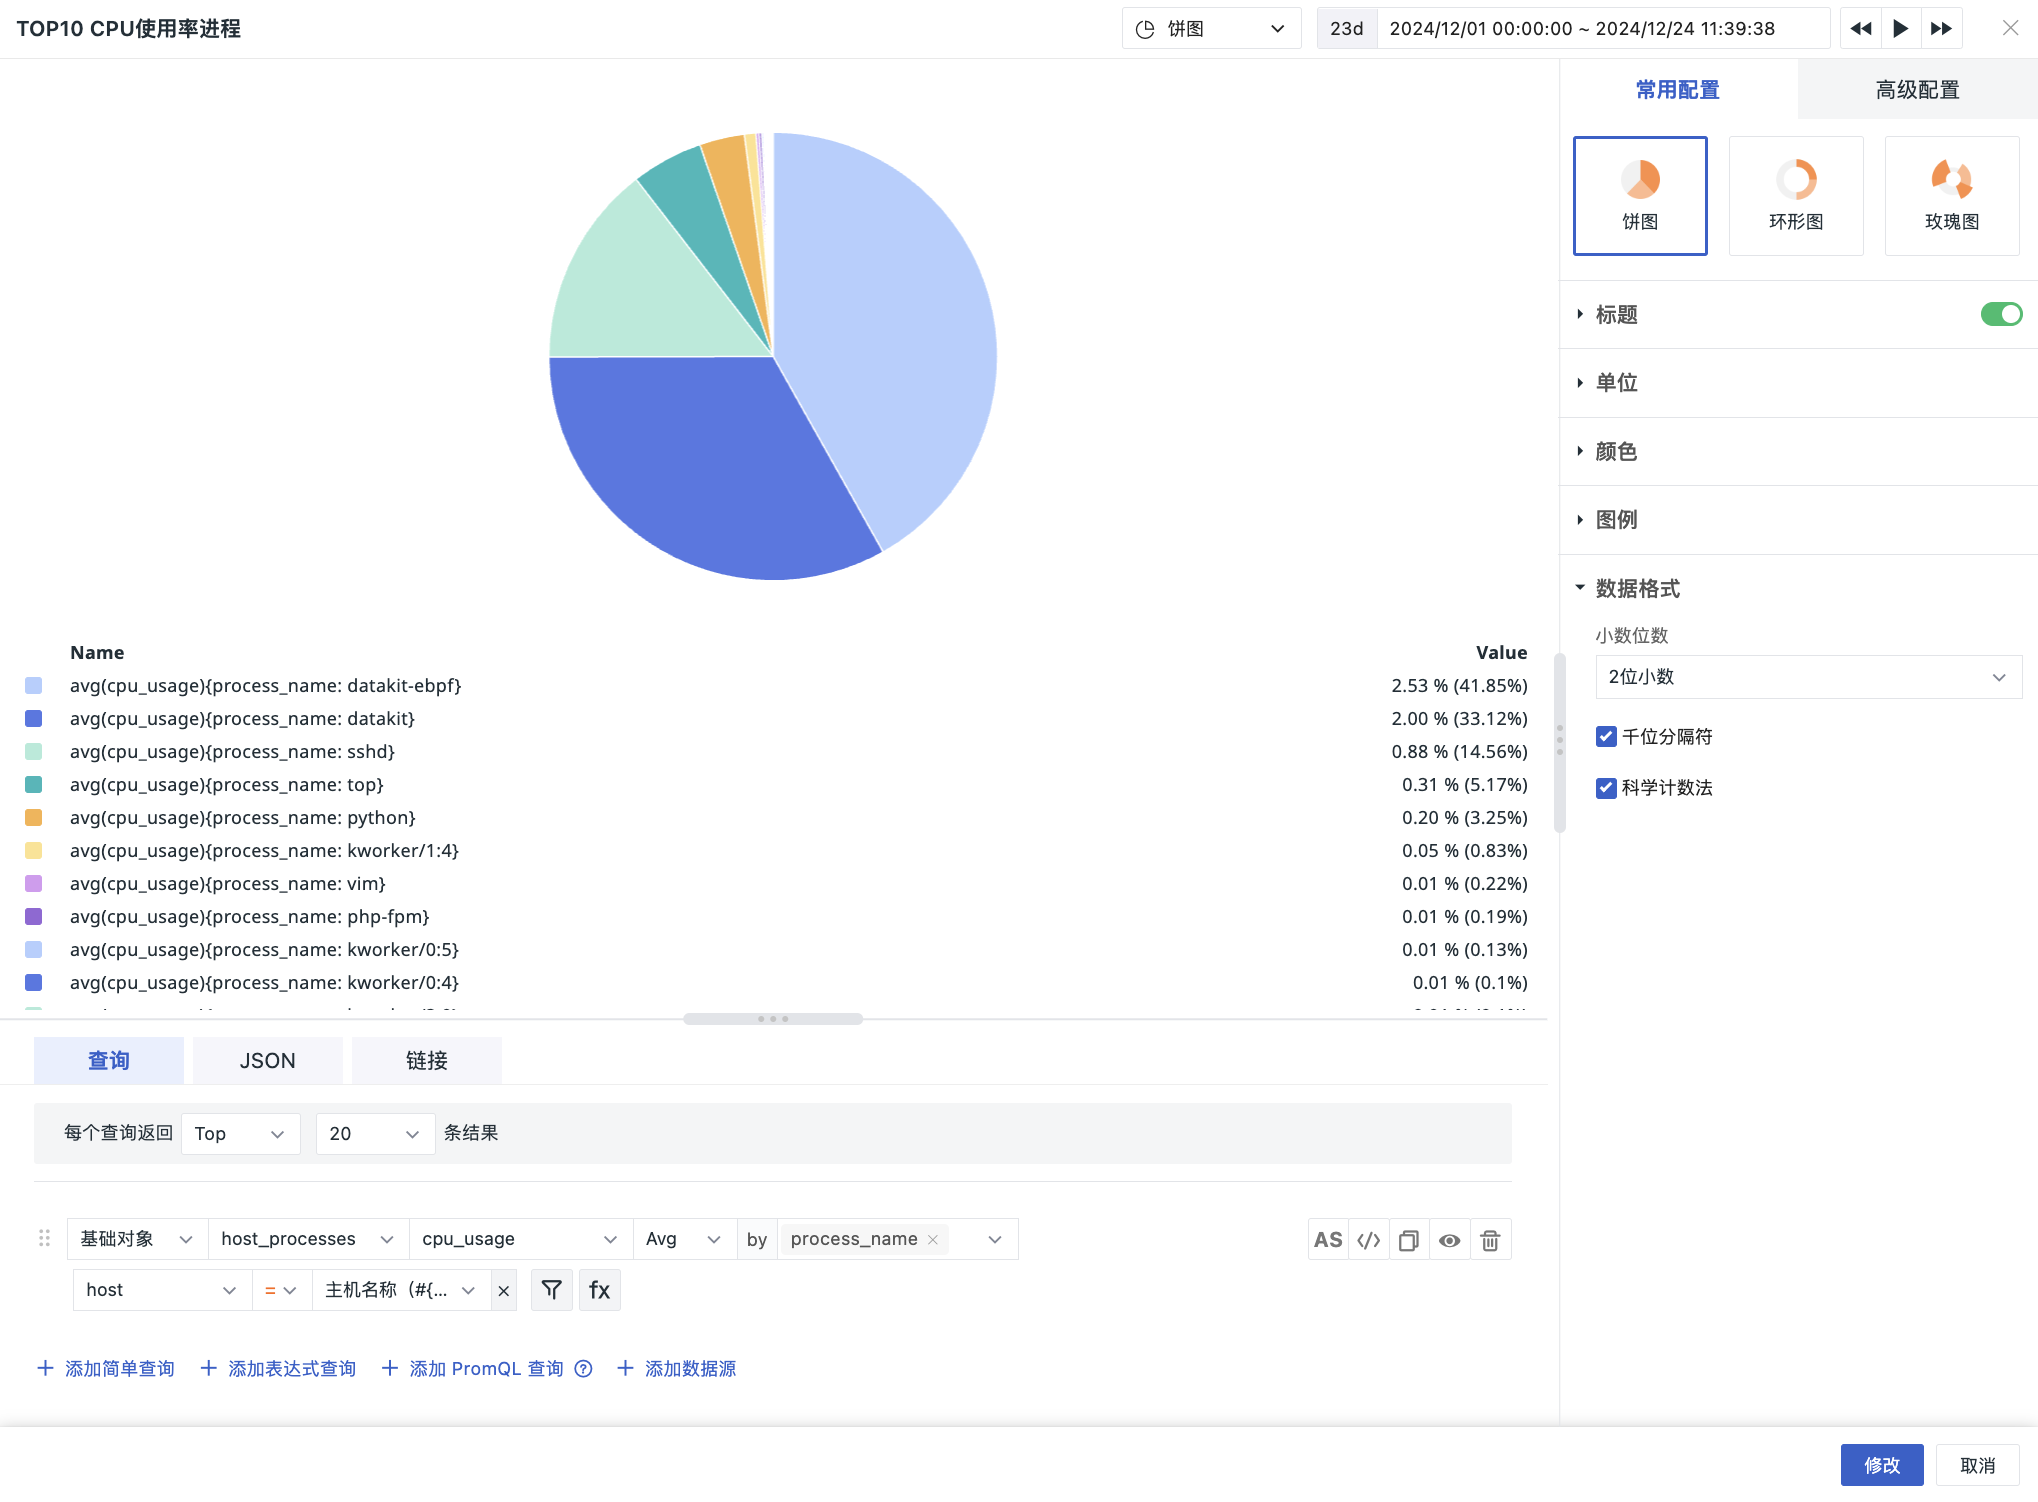
Task: Delete the query with trash icon
Action: click(x=1490, y=1240)
